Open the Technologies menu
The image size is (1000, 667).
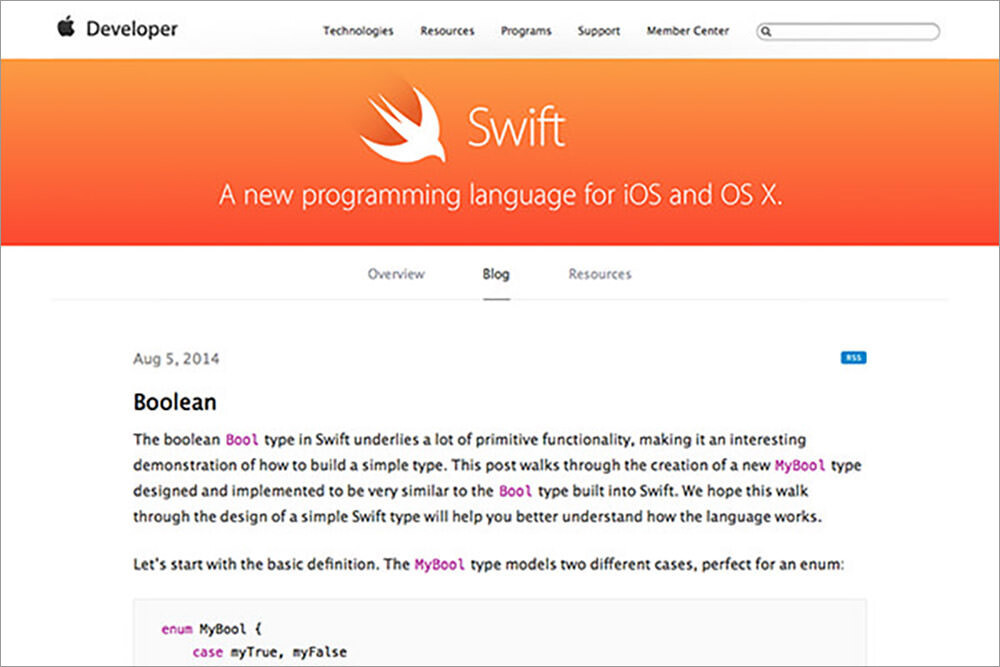click(358, 31)
